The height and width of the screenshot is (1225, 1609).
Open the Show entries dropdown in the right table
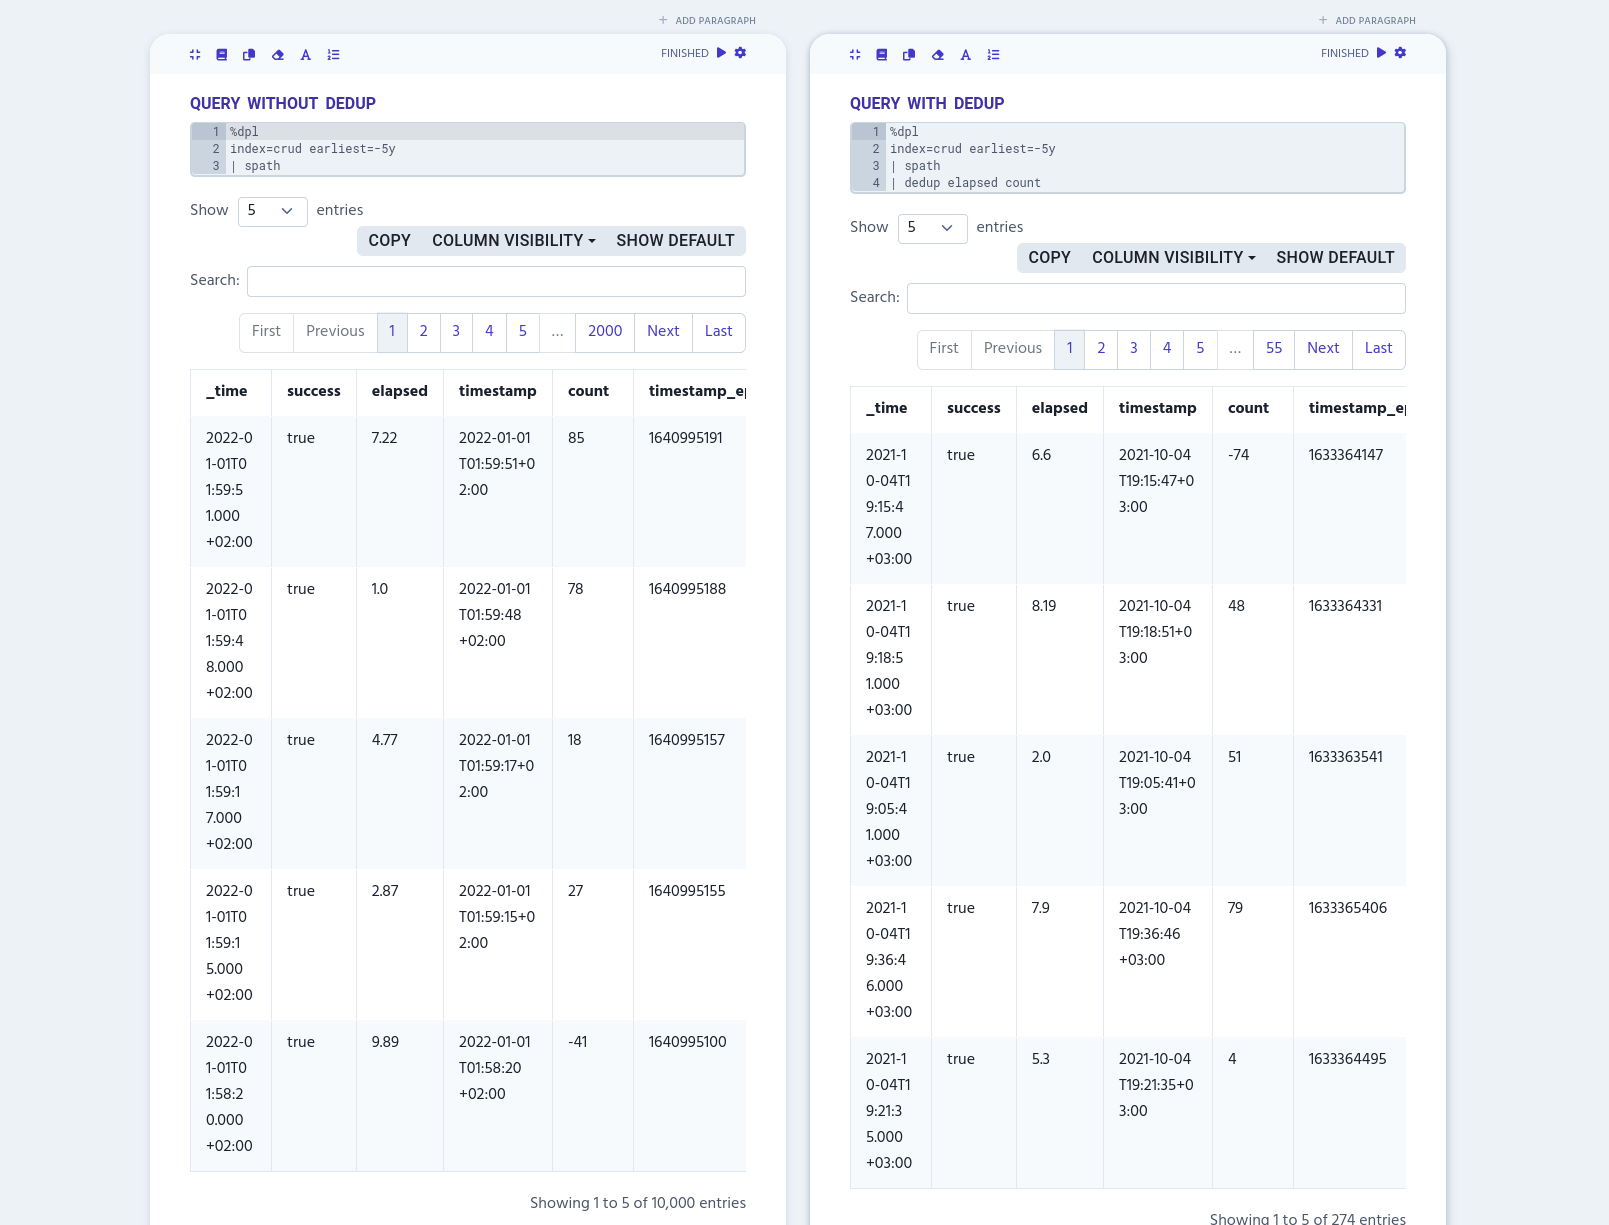pos(932,228)
